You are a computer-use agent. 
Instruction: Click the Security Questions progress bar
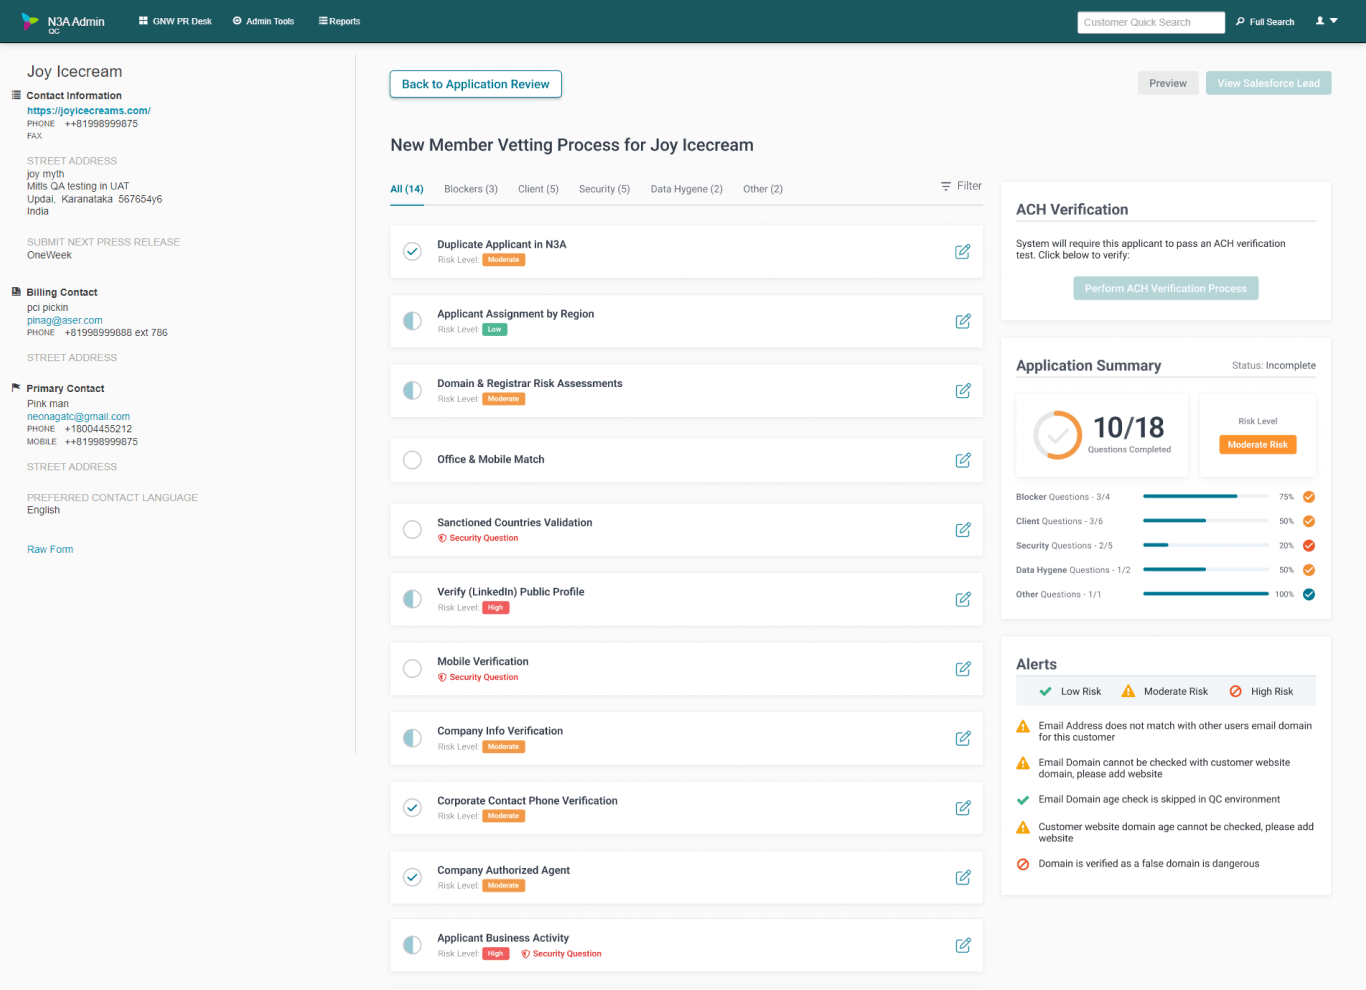coord(1205,545)
